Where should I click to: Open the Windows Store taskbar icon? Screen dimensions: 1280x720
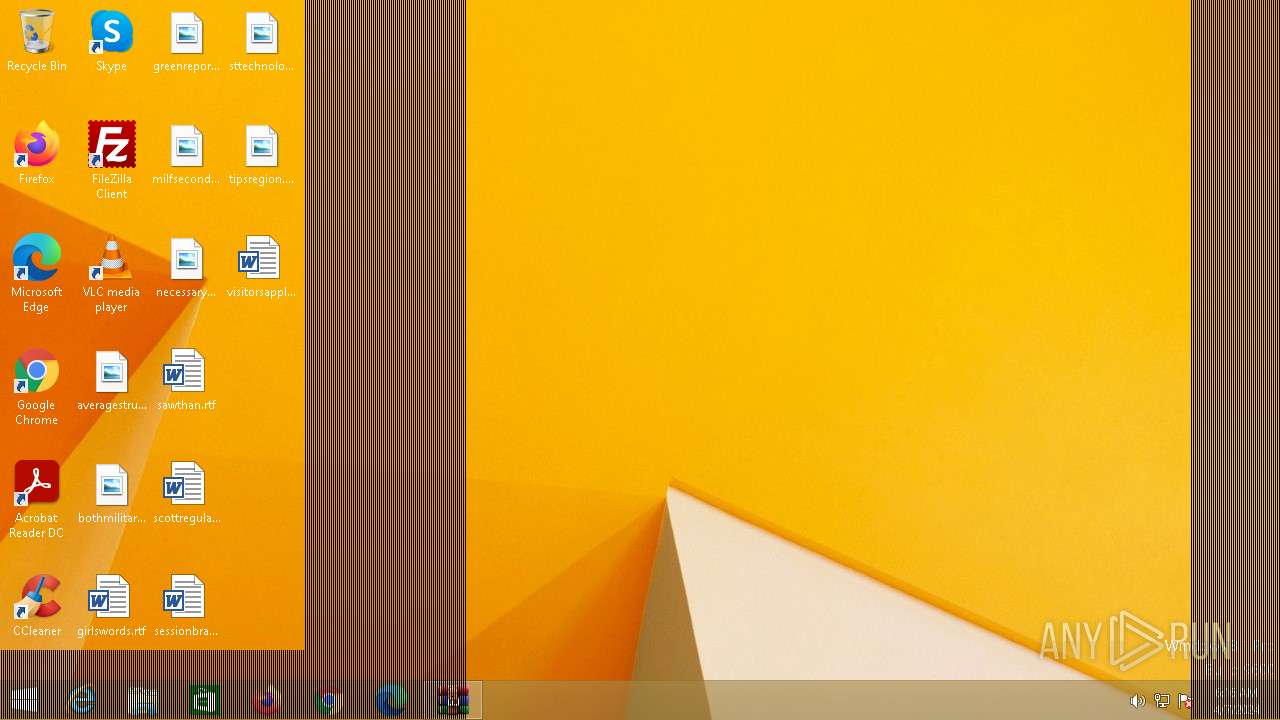(x=205, y=701)
